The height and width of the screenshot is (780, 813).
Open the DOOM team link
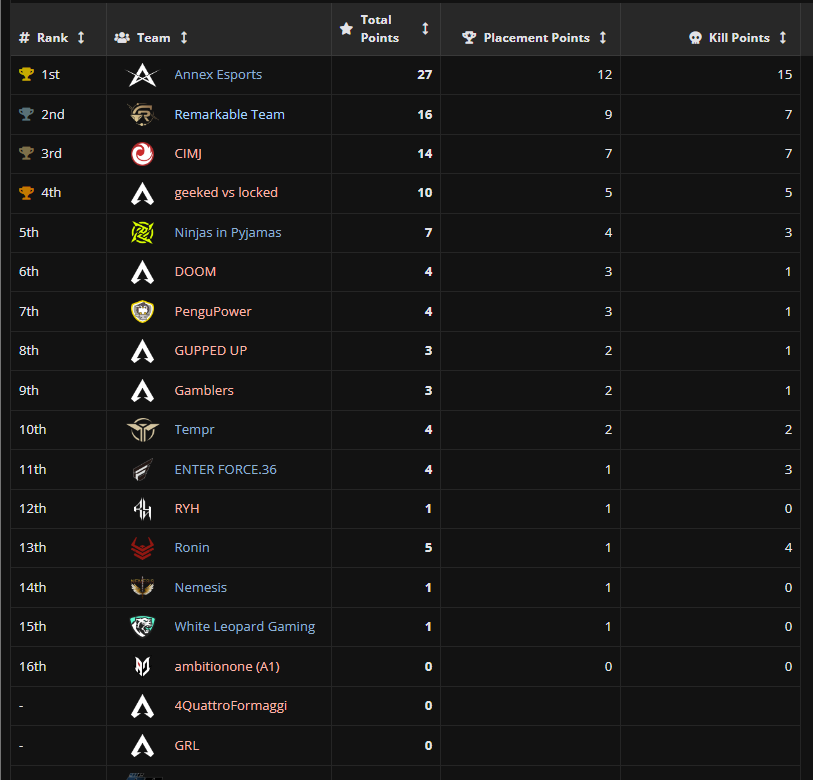pos(195,271)
